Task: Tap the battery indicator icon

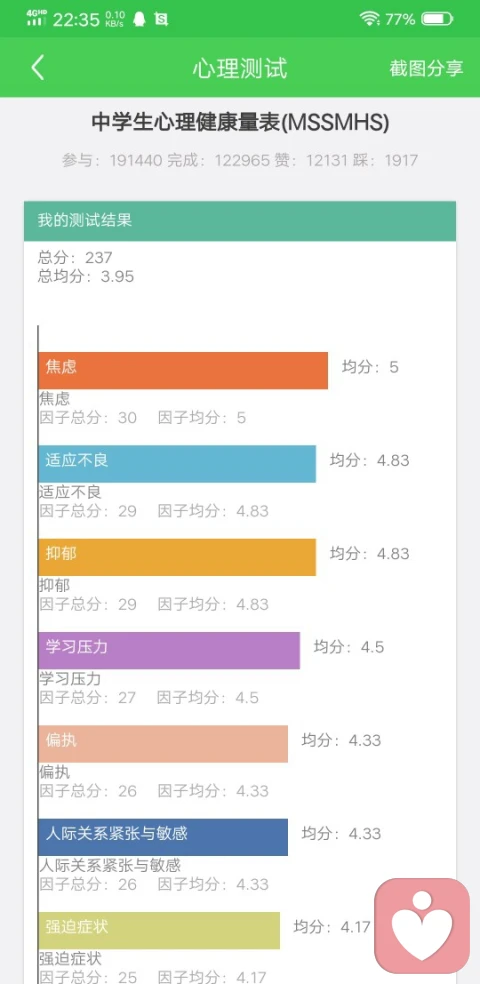Action: click(437, 19)
